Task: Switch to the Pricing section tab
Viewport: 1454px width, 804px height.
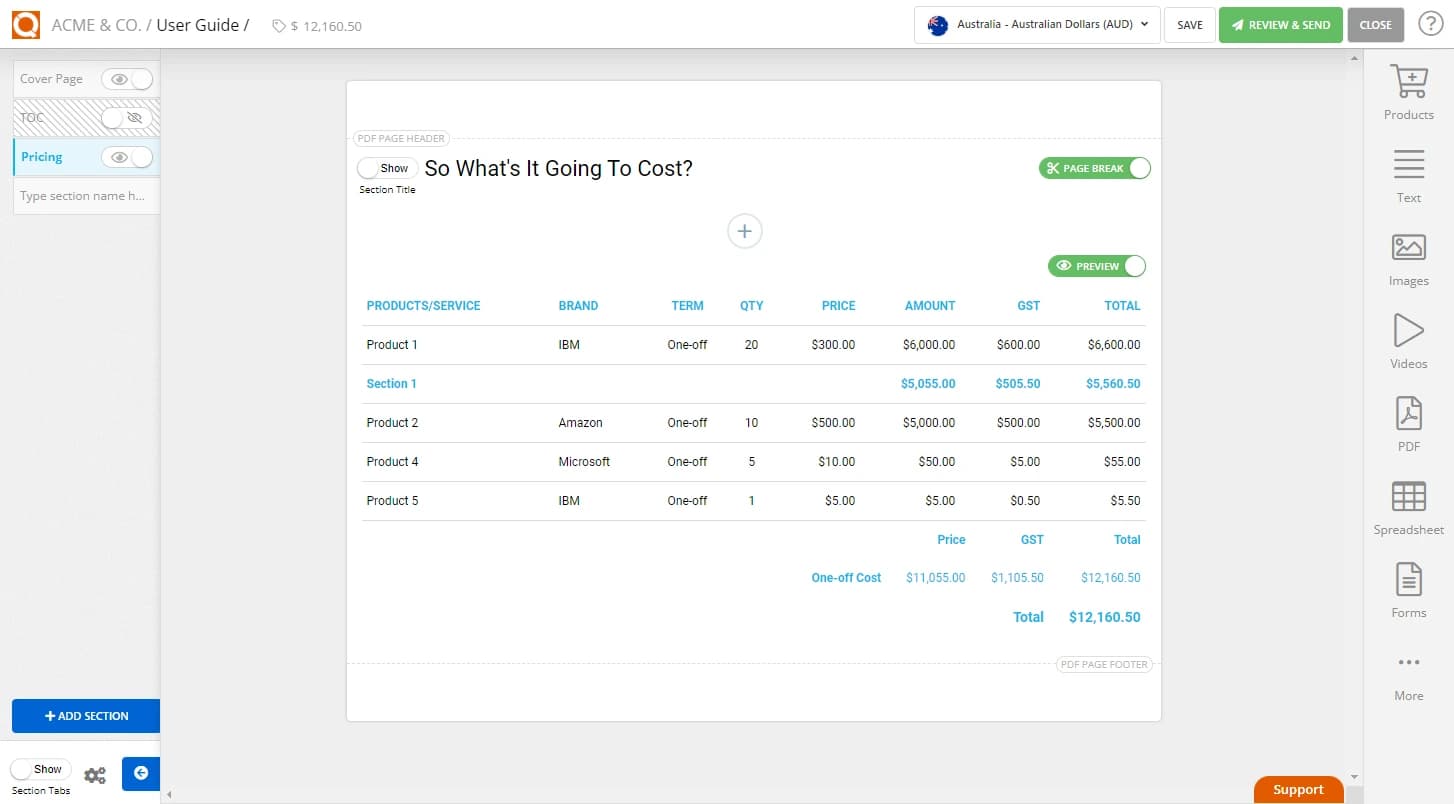Action: coord(40,156)
